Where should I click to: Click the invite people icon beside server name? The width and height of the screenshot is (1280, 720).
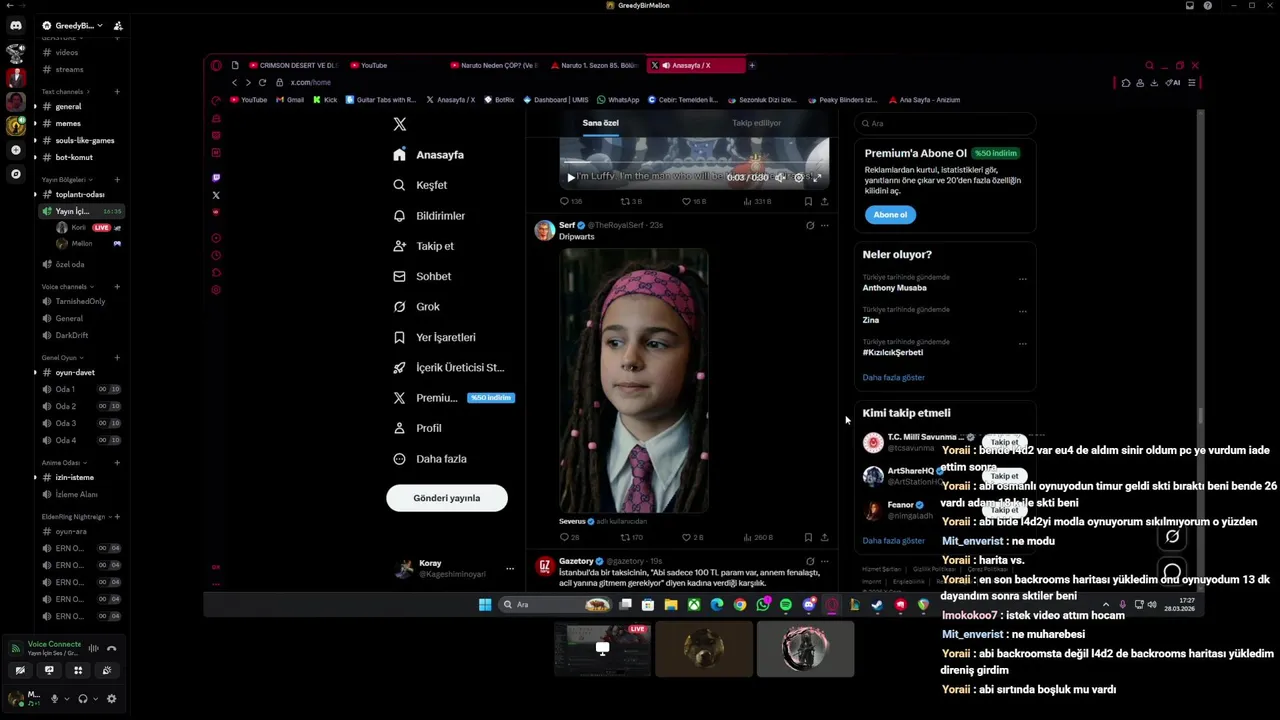tap(118, 25)
